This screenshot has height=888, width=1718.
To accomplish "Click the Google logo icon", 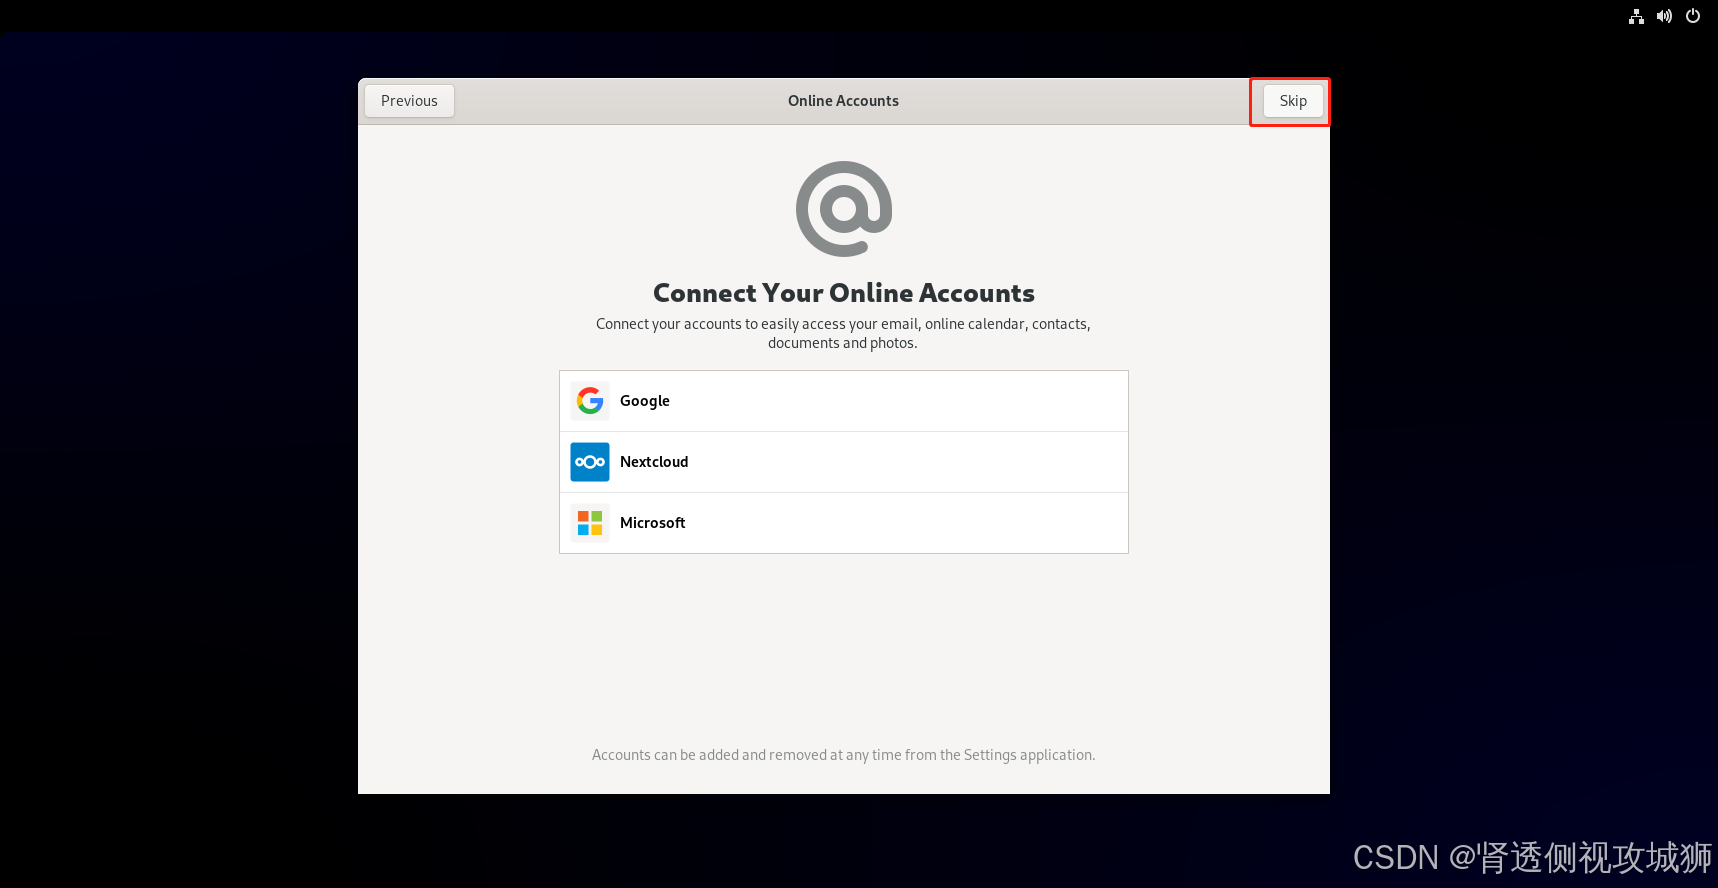I will coord(590,401).
